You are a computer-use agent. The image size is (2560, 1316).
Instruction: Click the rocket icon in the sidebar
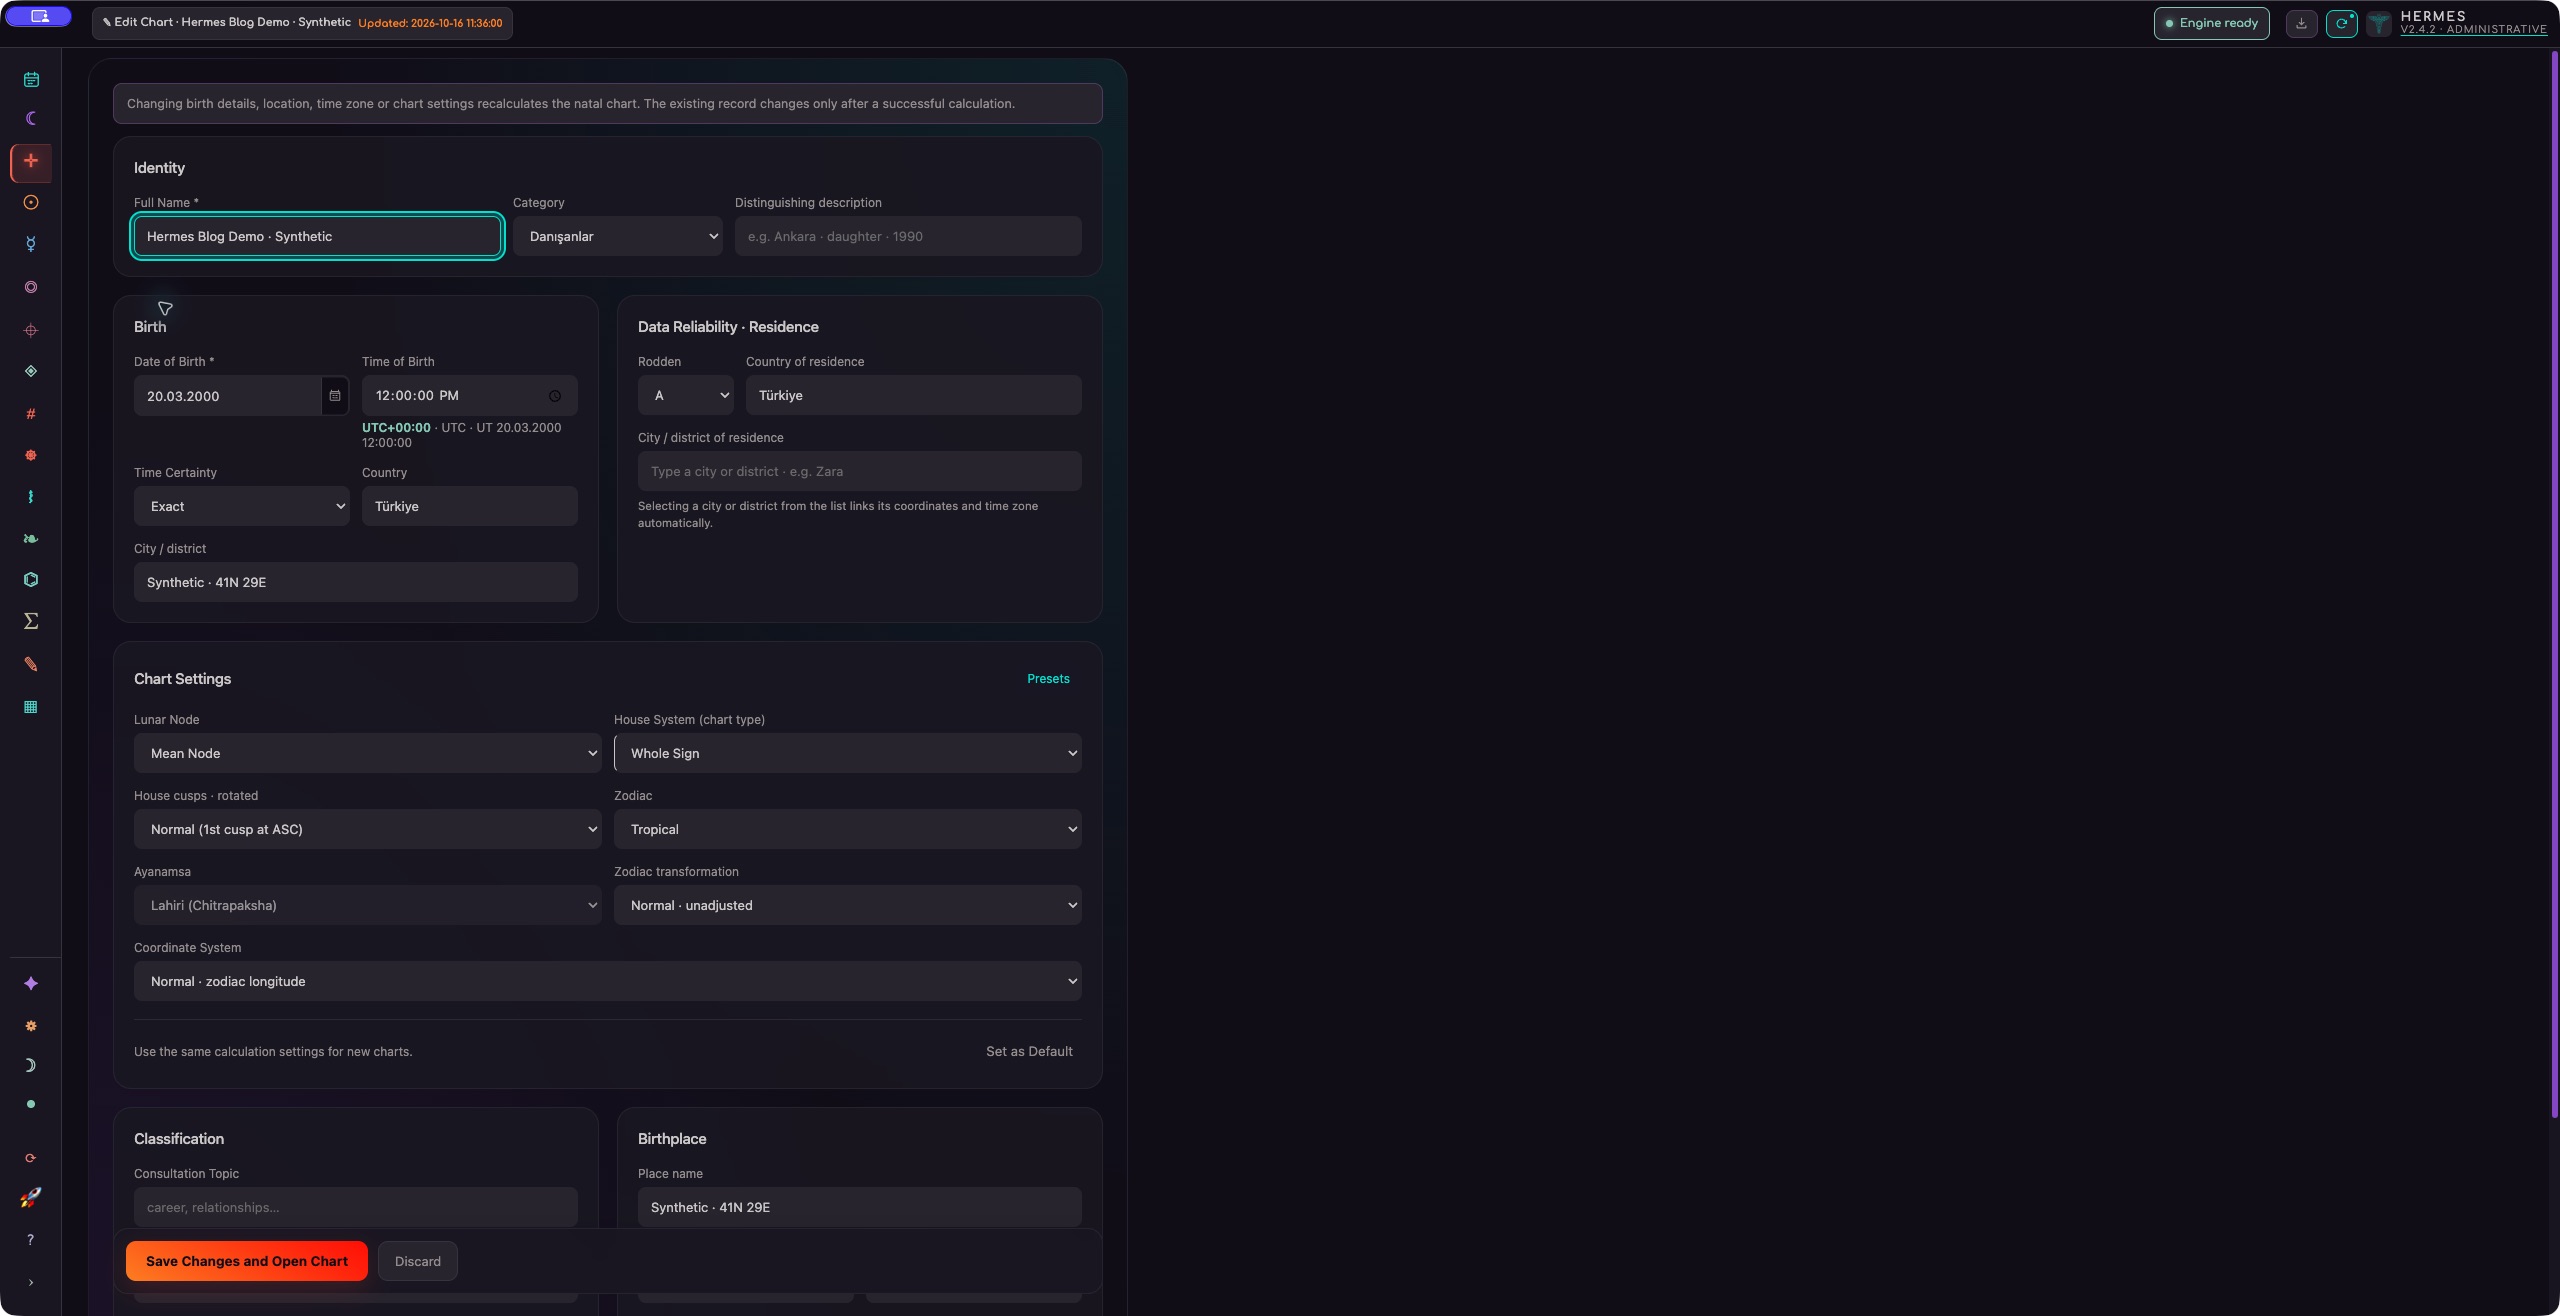pos(31,1197)
